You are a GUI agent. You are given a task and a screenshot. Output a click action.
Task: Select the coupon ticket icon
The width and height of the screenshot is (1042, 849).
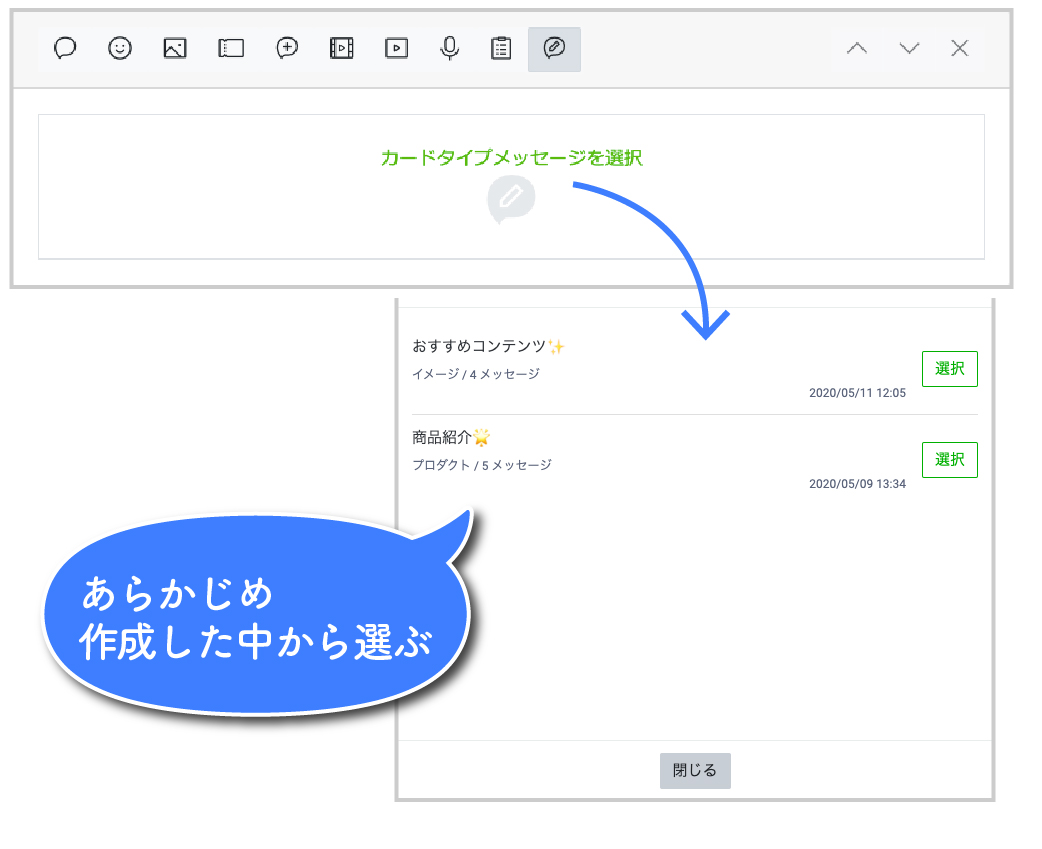(231, 48)
